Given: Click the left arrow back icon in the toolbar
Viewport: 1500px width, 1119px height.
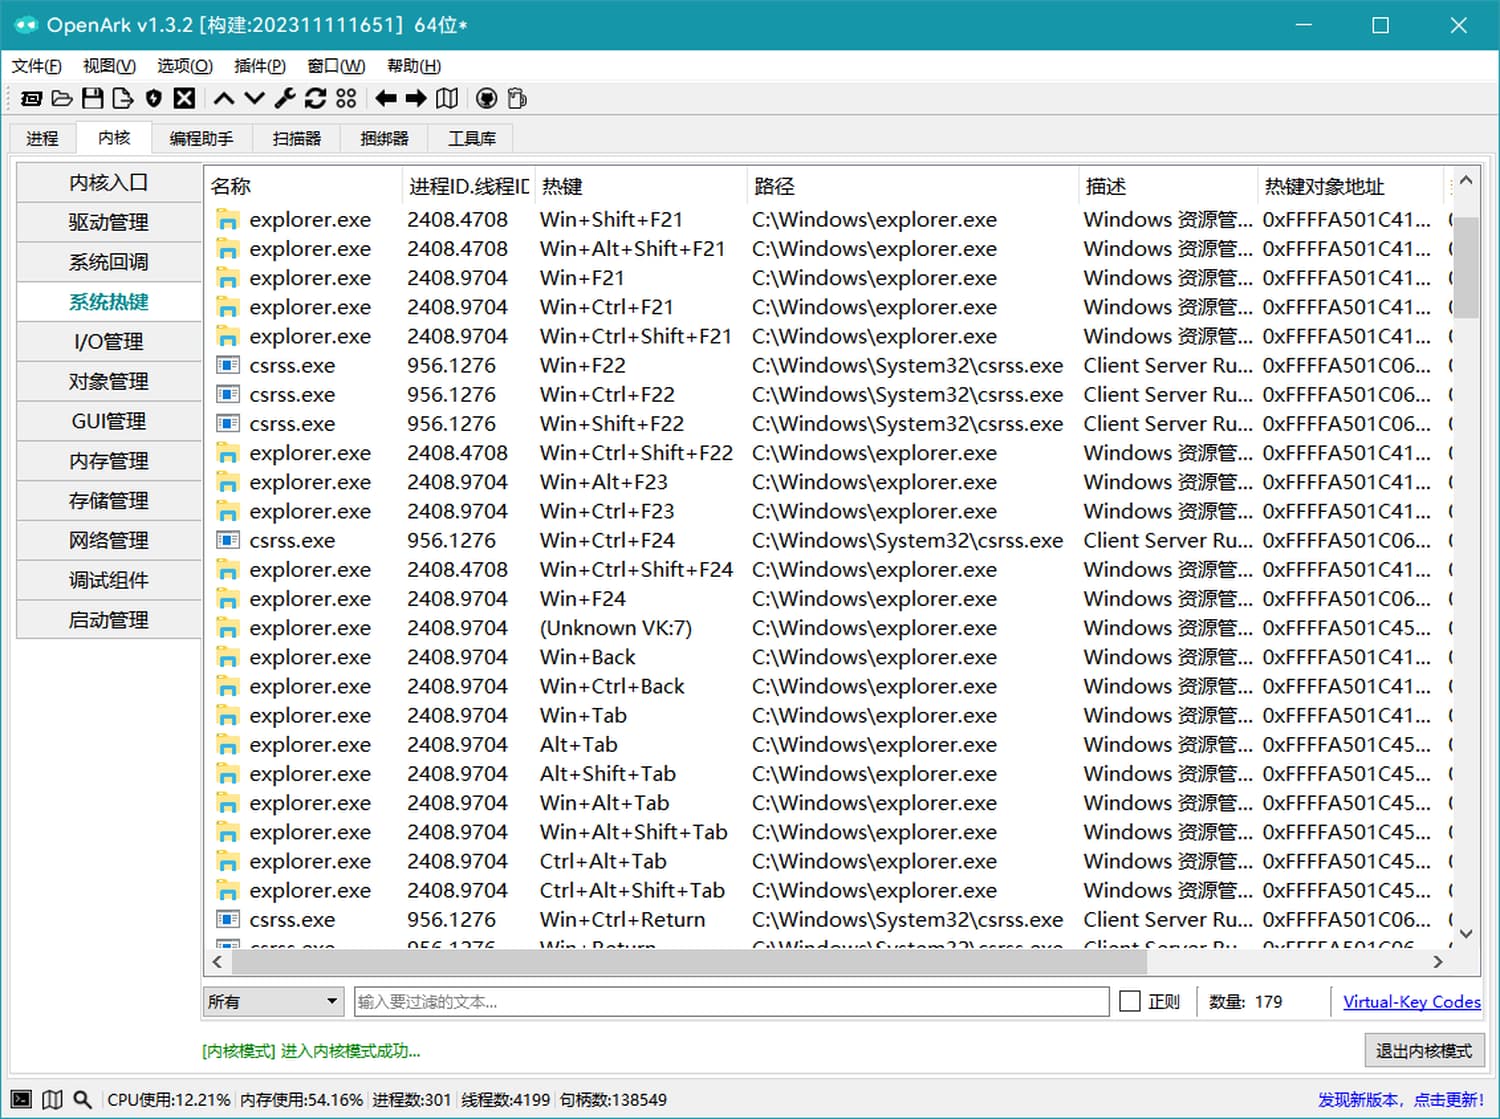Looking at the screenshot, I should pos(386,98).
